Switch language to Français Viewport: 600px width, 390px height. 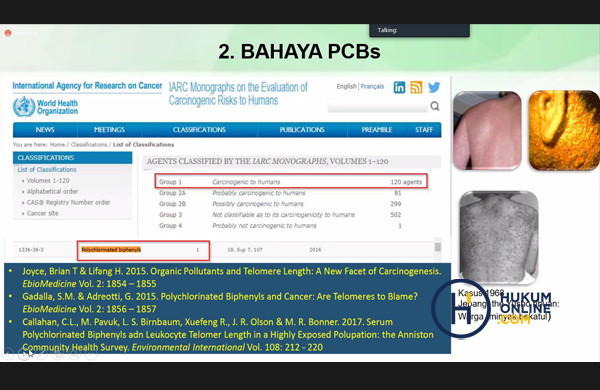[372, 86]
